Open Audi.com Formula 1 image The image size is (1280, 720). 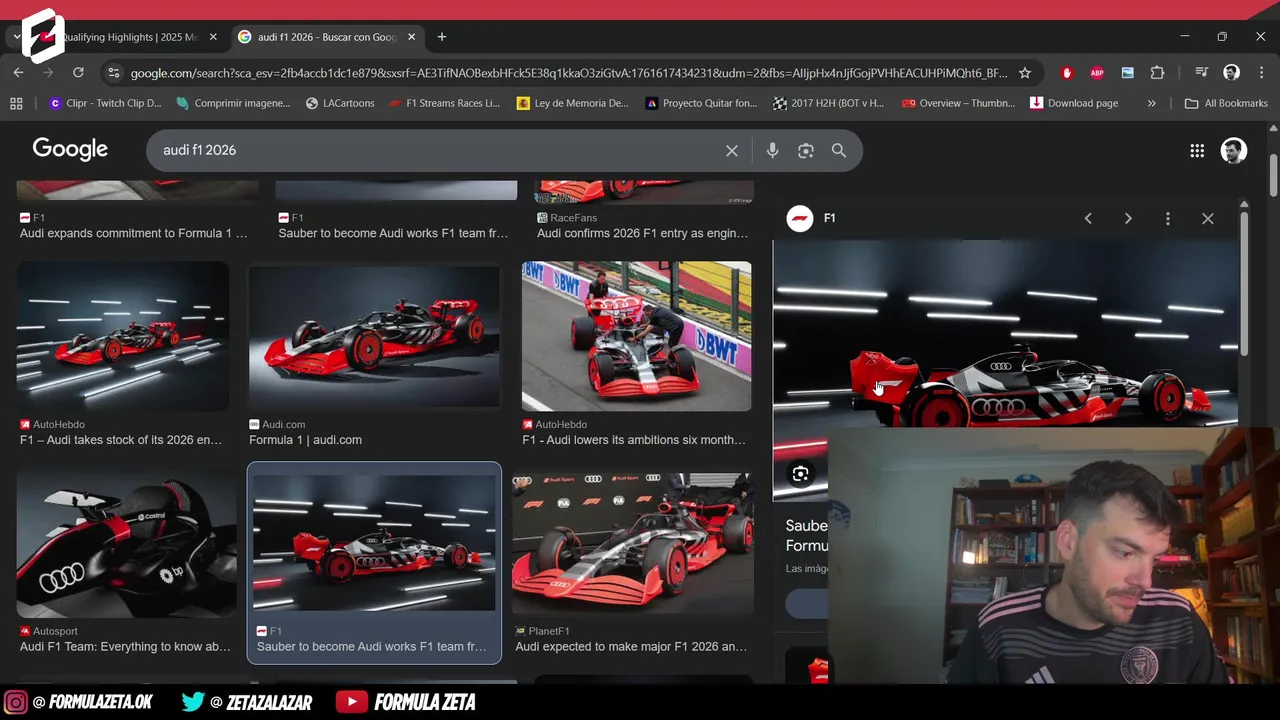click(x=375, y=336)
